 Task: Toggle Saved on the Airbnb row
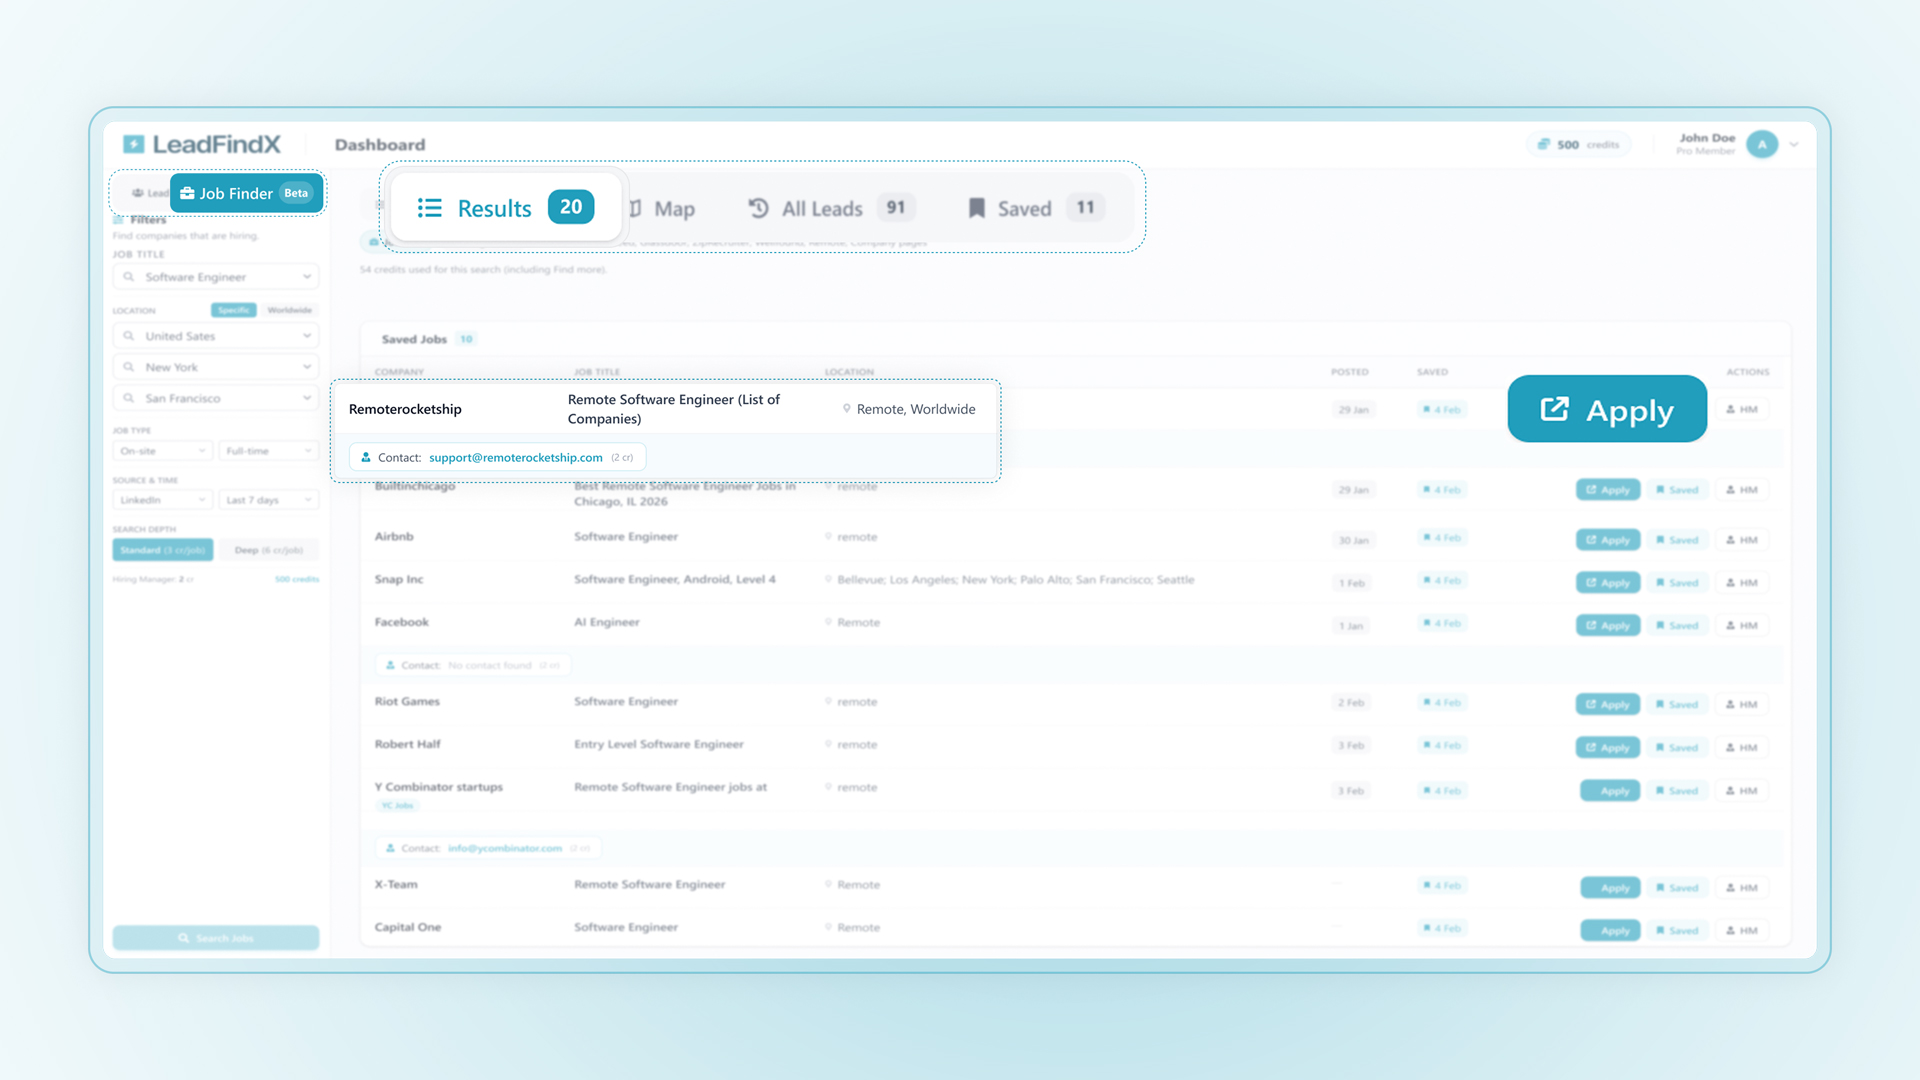1677,540
